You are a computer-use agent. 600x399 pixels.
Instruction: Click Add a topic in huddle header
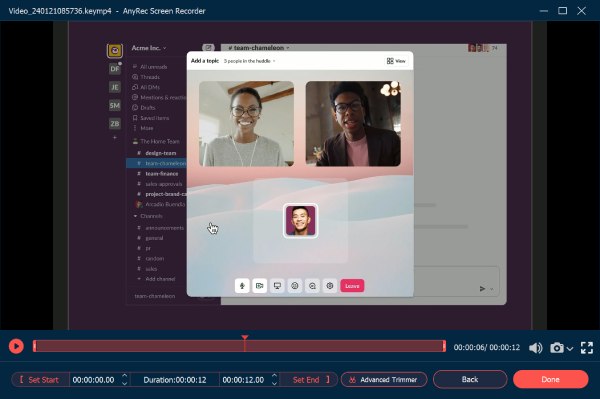point(205,61)
